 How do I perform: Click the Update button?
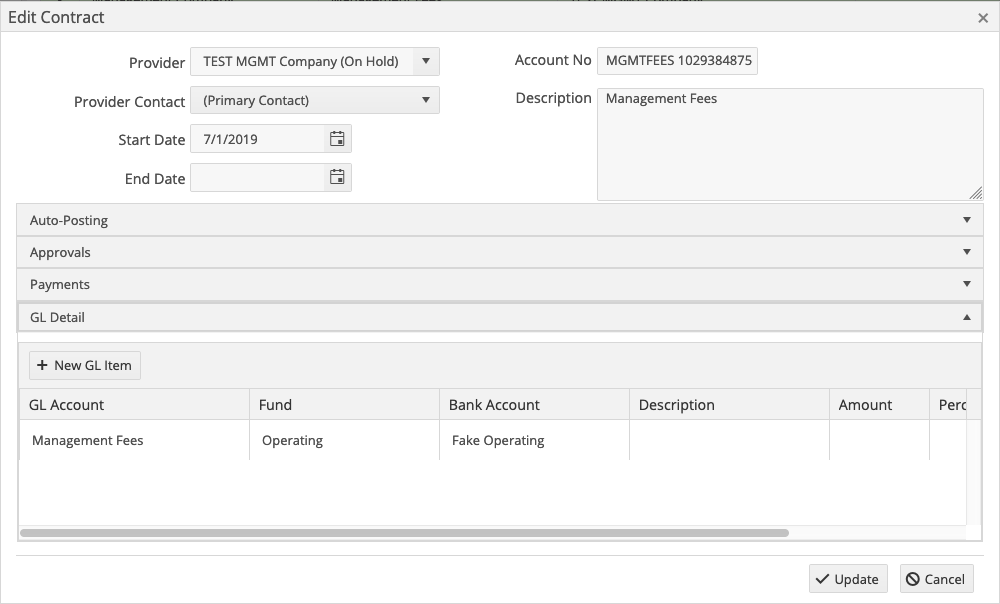click(x=848, y=578)
